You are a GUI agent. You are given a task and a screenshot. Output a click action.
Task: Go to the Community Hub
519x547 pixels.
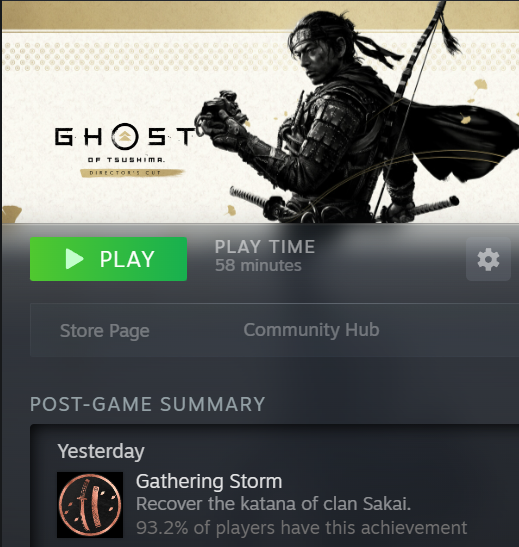tap(311, 330)
